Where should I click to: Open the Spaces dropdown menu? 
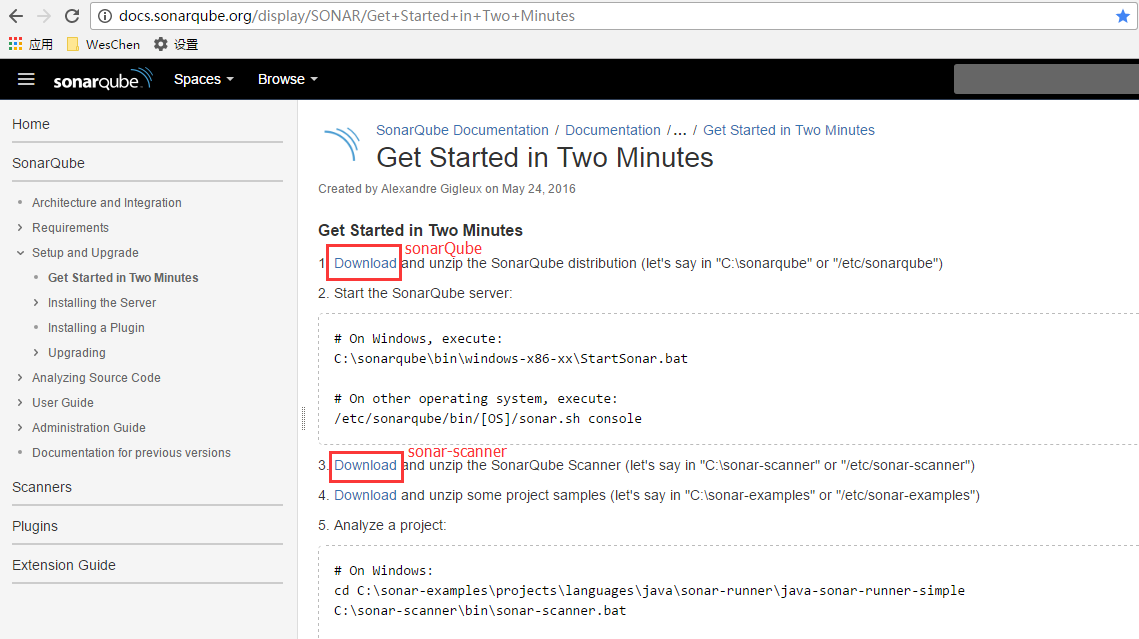[x=203, y=79]
